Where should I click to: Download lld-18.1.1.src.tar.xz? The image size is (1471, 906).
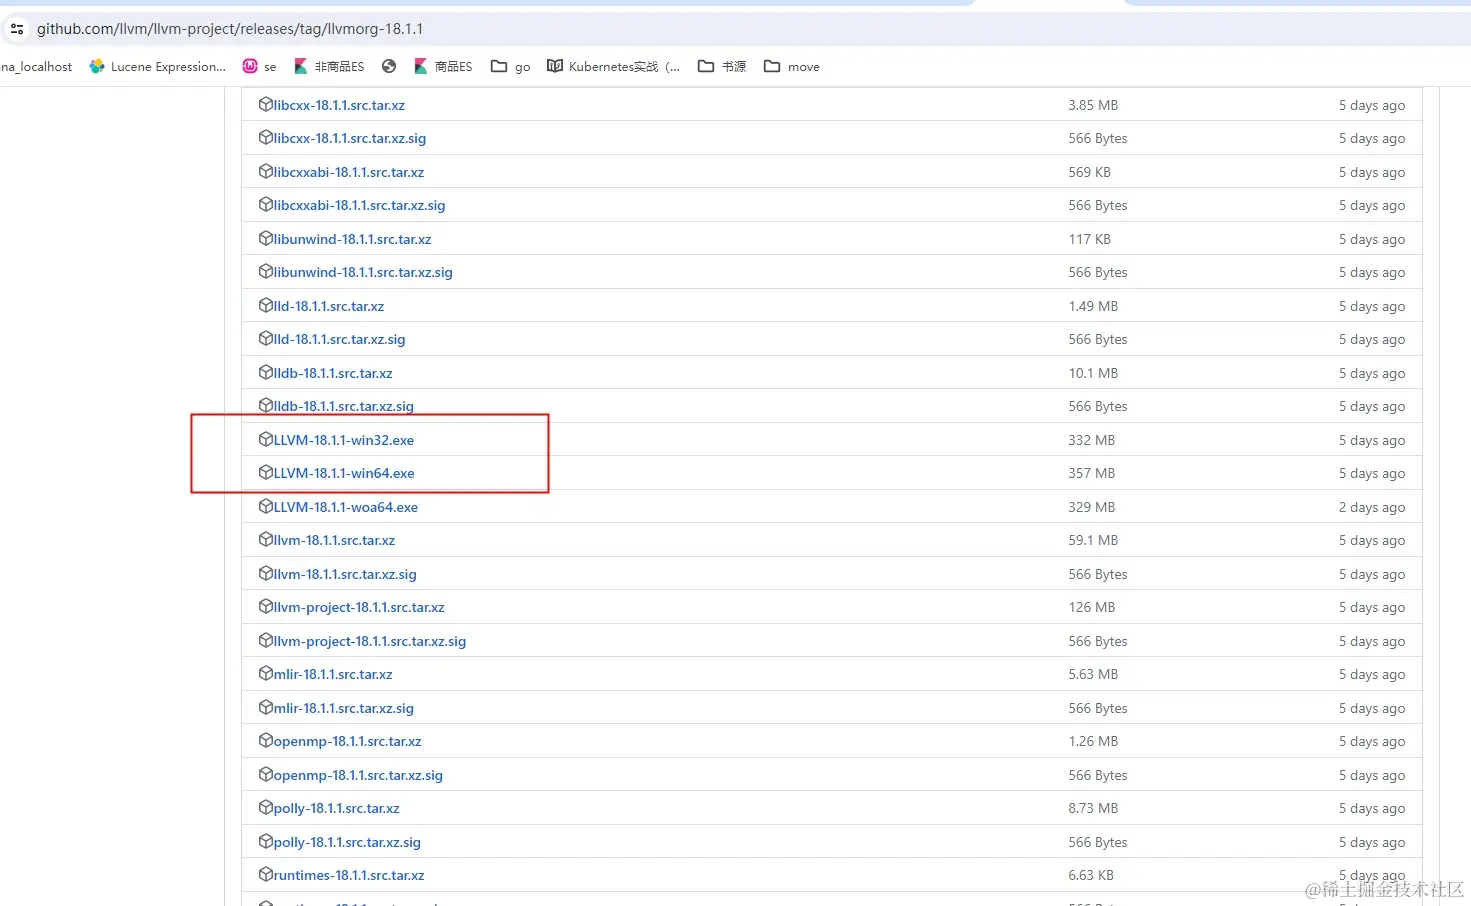329,306
